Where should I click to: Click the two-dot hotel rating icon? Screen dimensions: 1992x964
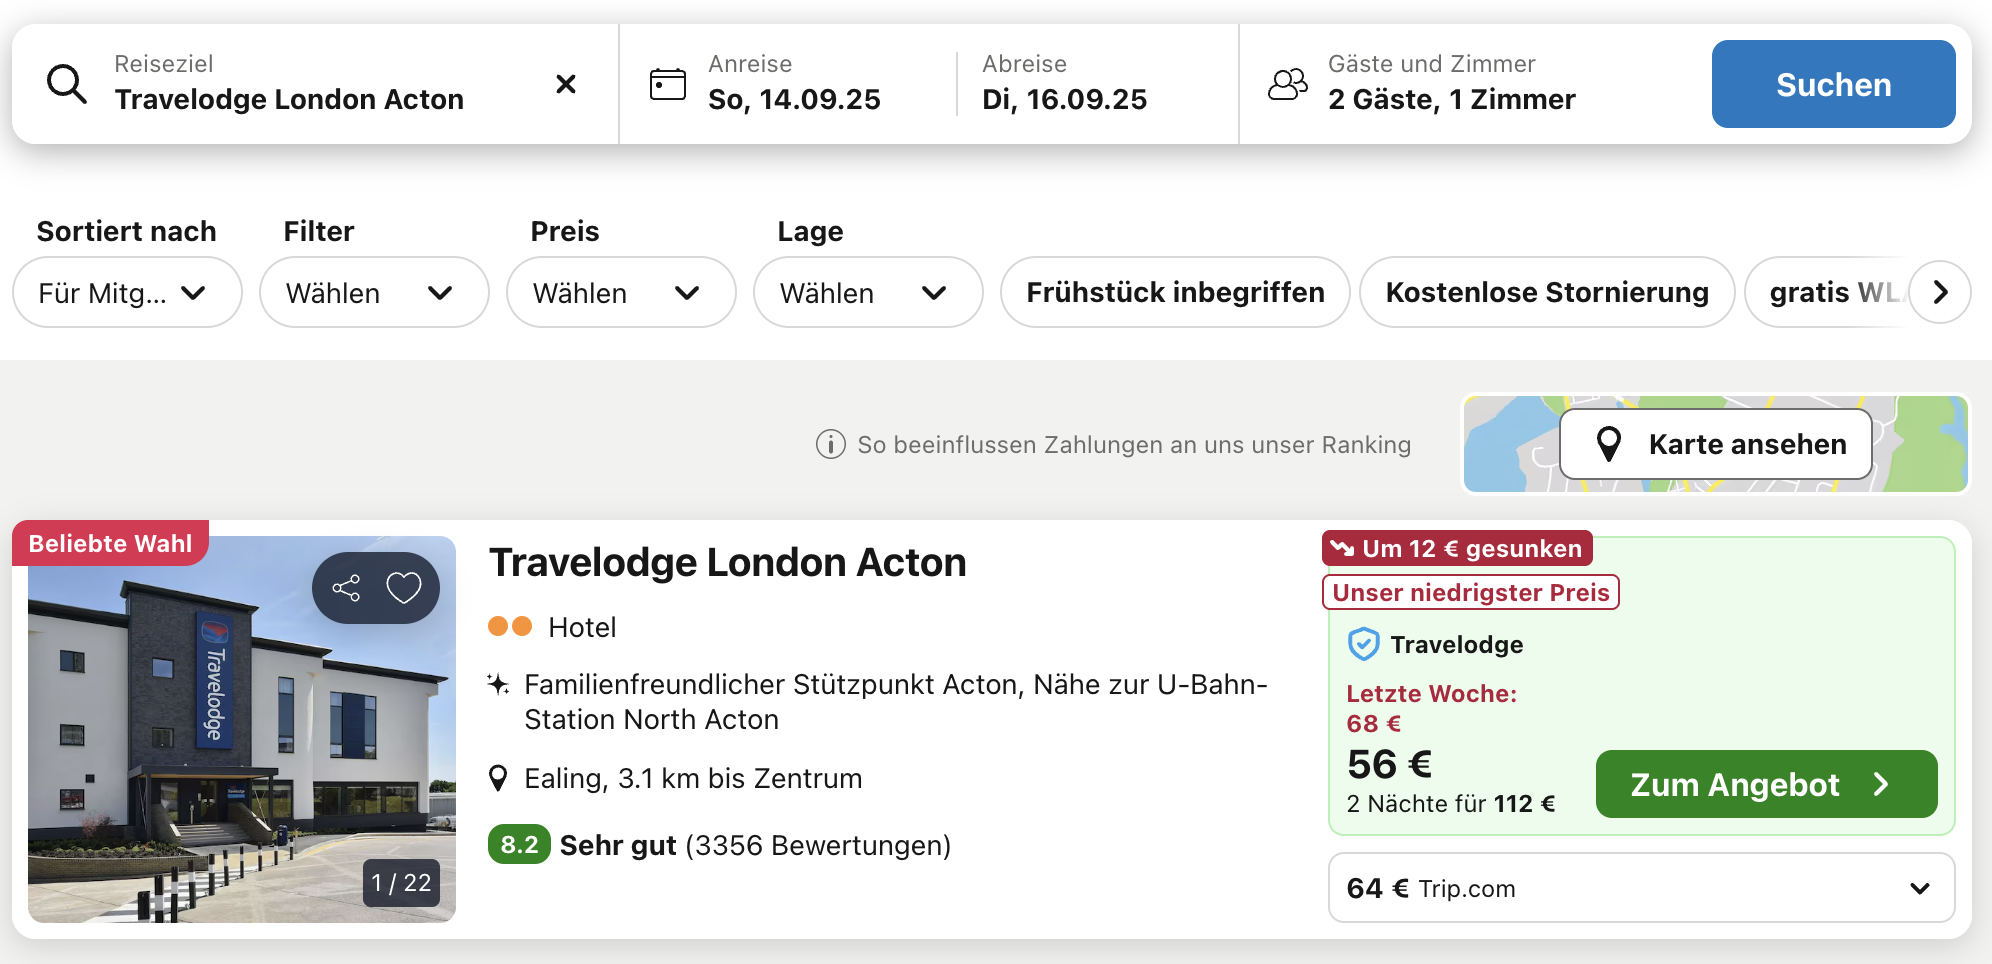510,626
